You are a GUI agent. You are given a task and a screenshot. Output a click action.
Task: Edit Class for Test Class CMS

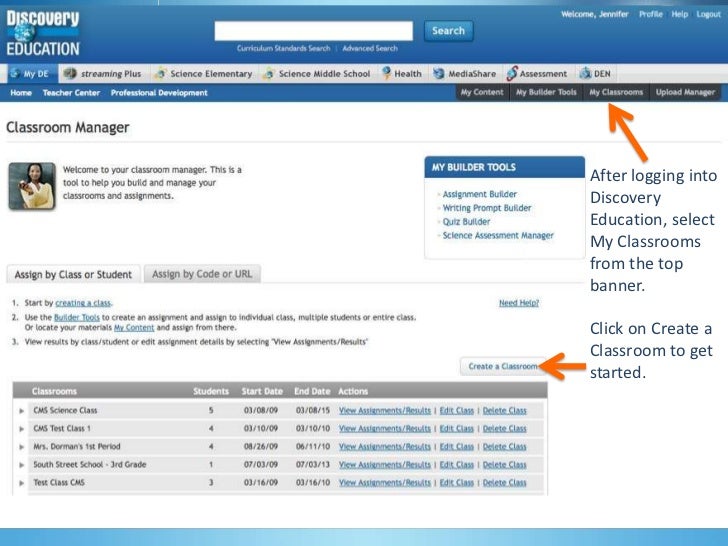(456, 483)
